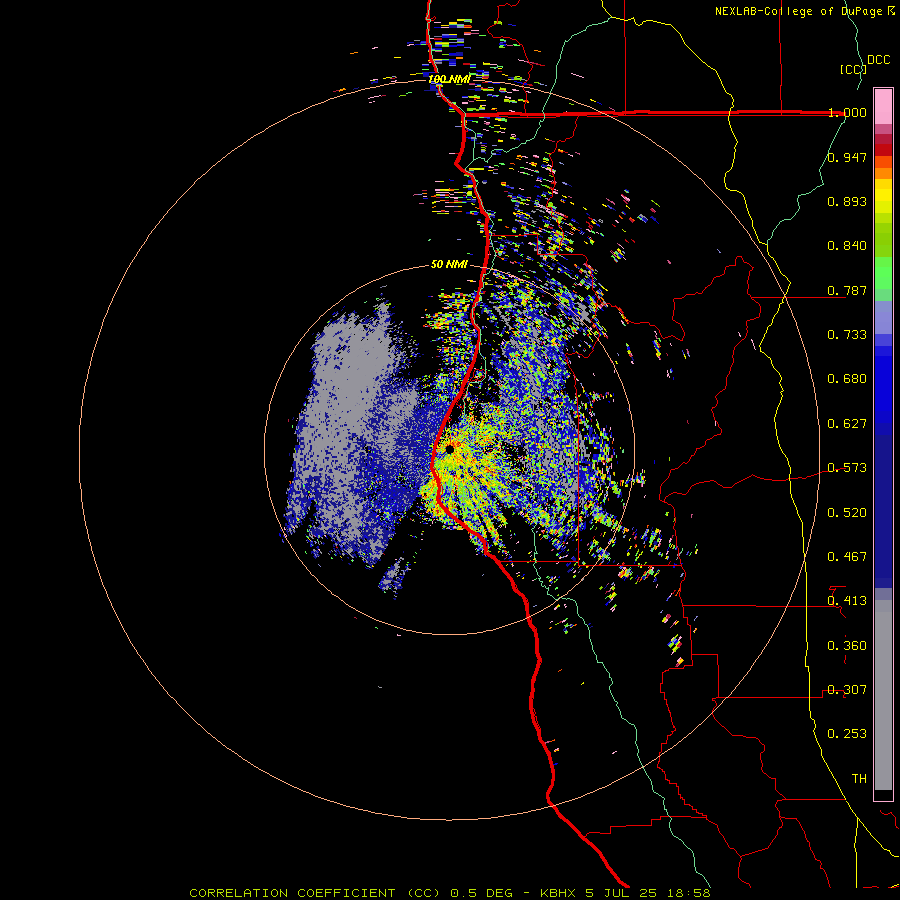Viewport: 900px width, 900px height.
Task: Click the 0.947 scale value
Action: coord(847,157)
